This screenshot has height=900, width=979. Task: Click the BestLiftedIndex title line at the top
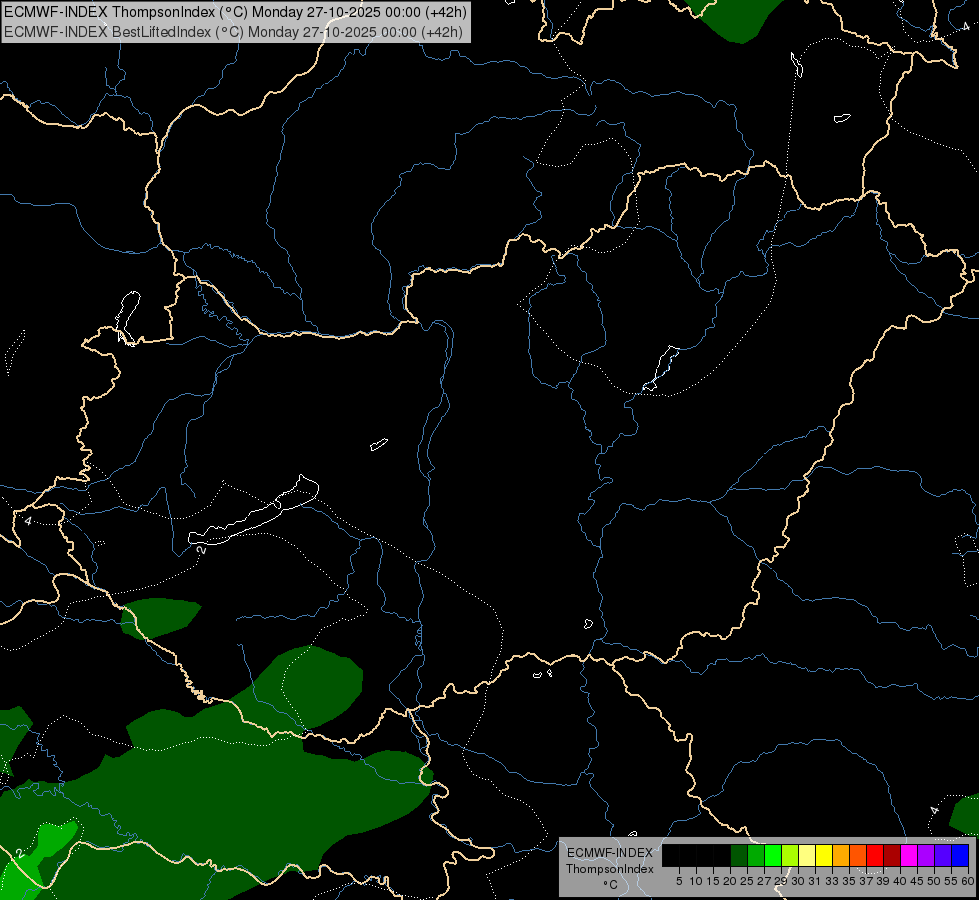[234, 32]
